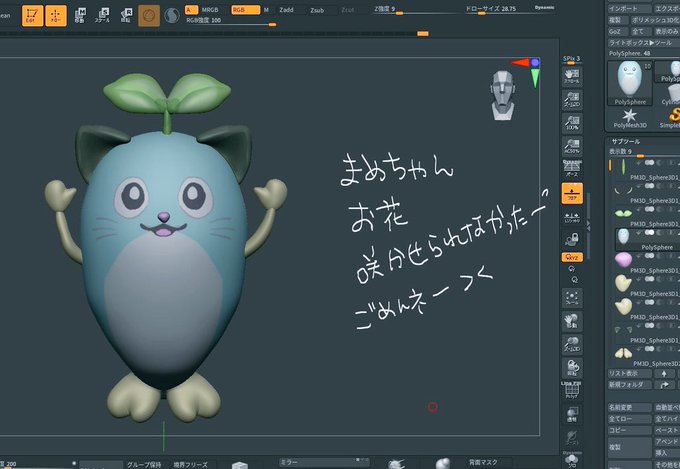The image size is (680, 469).
Task: Toggle the Line Fill PolyF grid icon
Action: [x=572, y=390]
